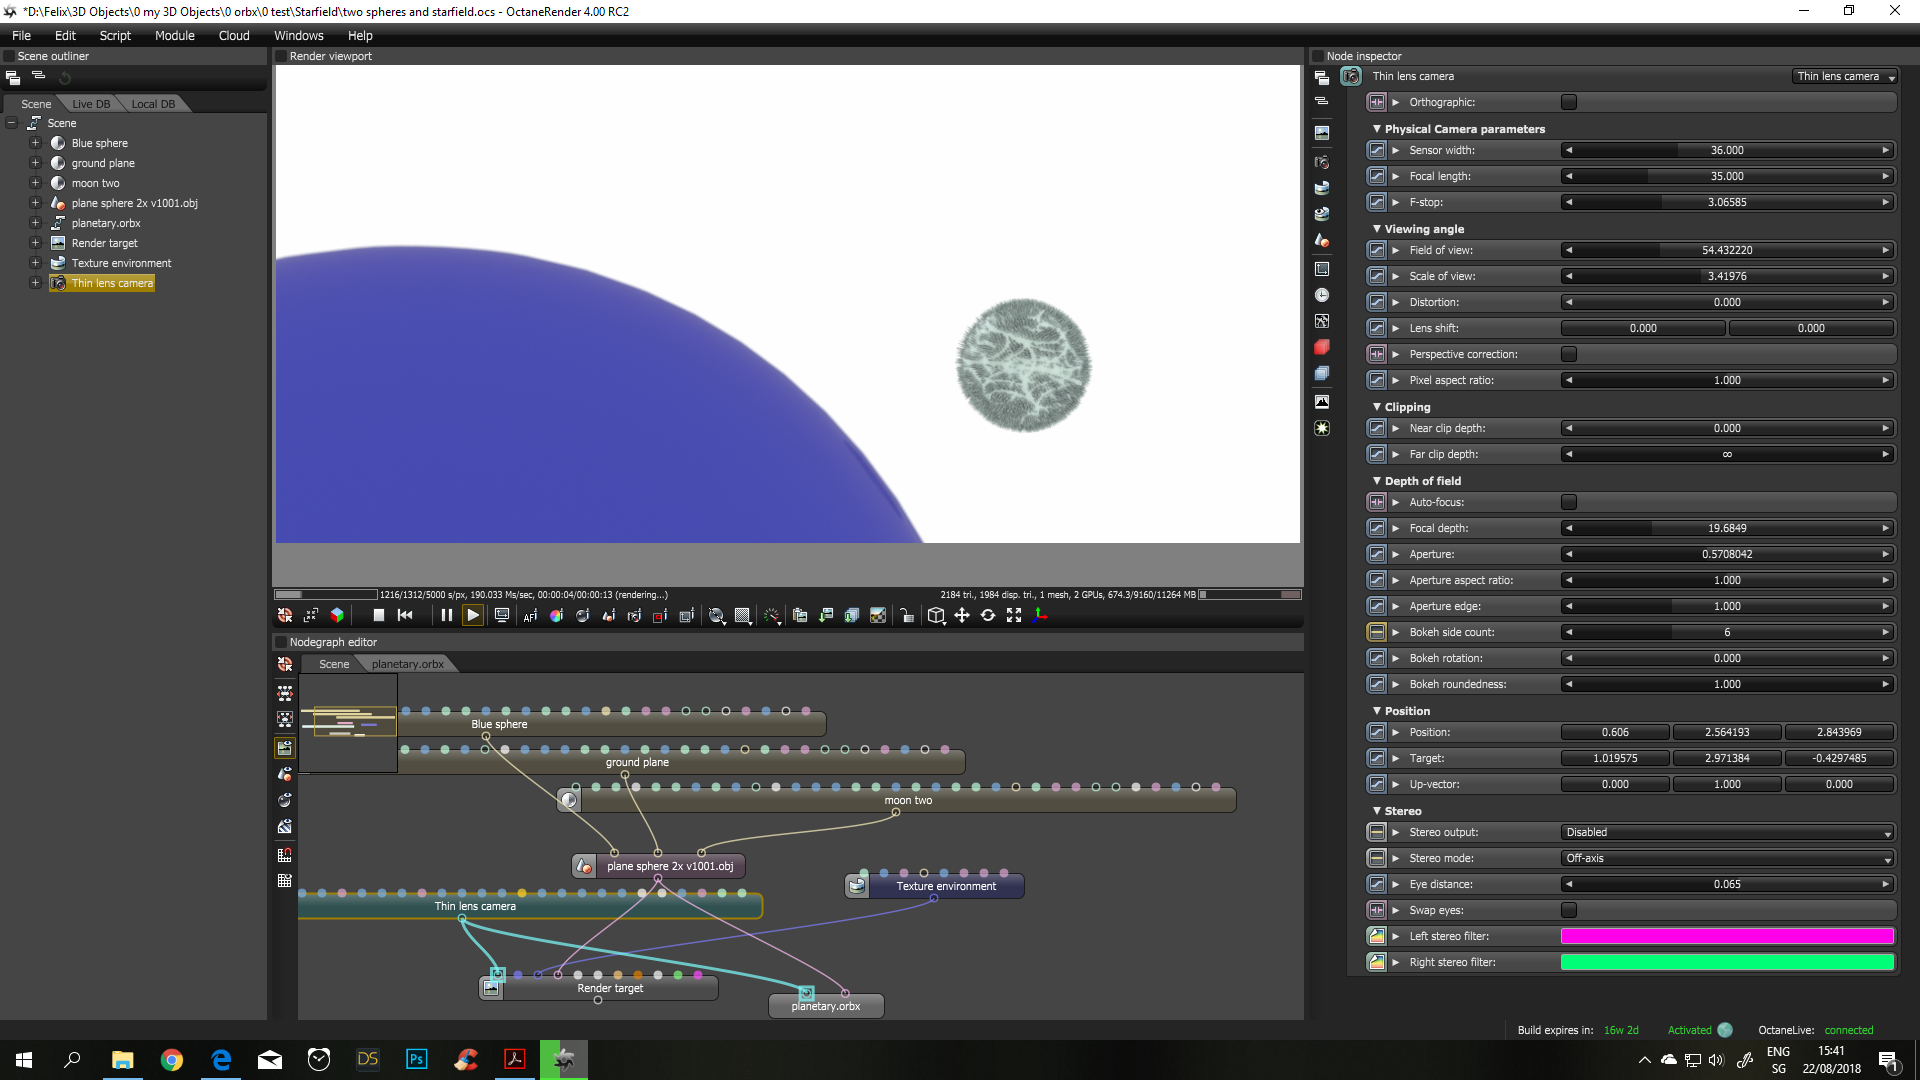Click the Left stereo filter magenta swatch

(x=1727, y=936)
